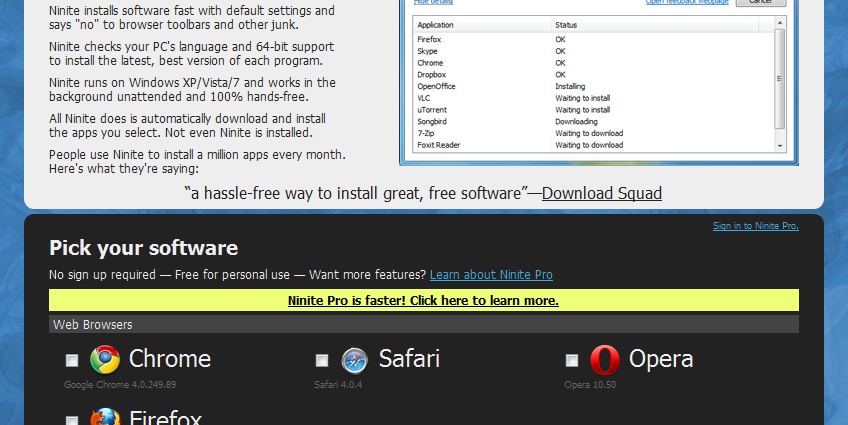Viewport: 848px width, 425px height.
Task: Click the Opera label text
Action: (x=661, y=360)
